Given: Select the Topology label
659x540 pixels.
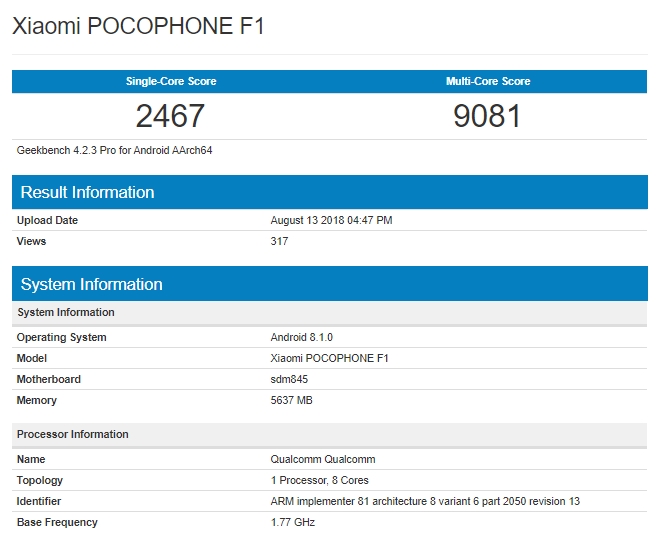Looking at the screenshot, I should [x=40, y=480].
